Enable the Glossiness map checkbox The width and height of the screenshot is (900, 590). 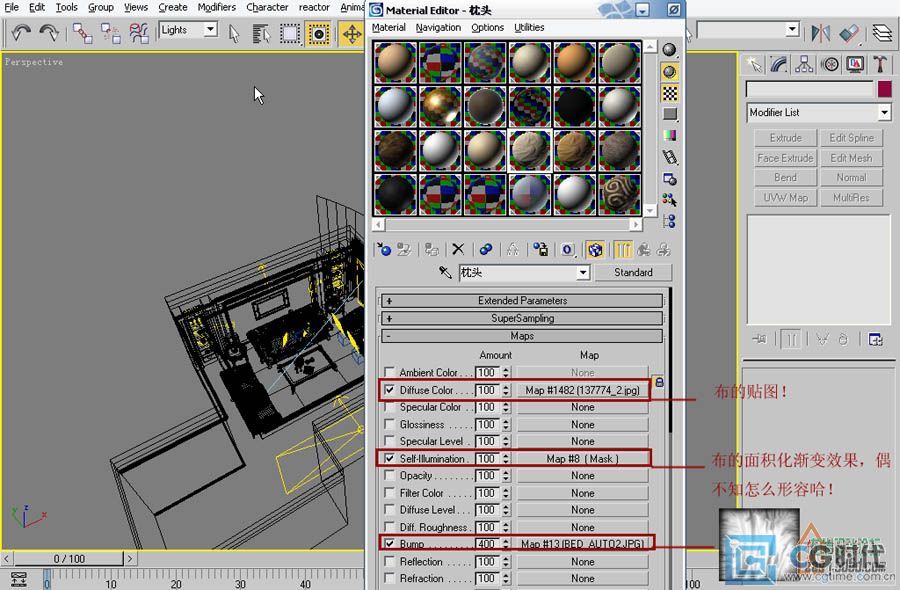(x=389, y=424)
